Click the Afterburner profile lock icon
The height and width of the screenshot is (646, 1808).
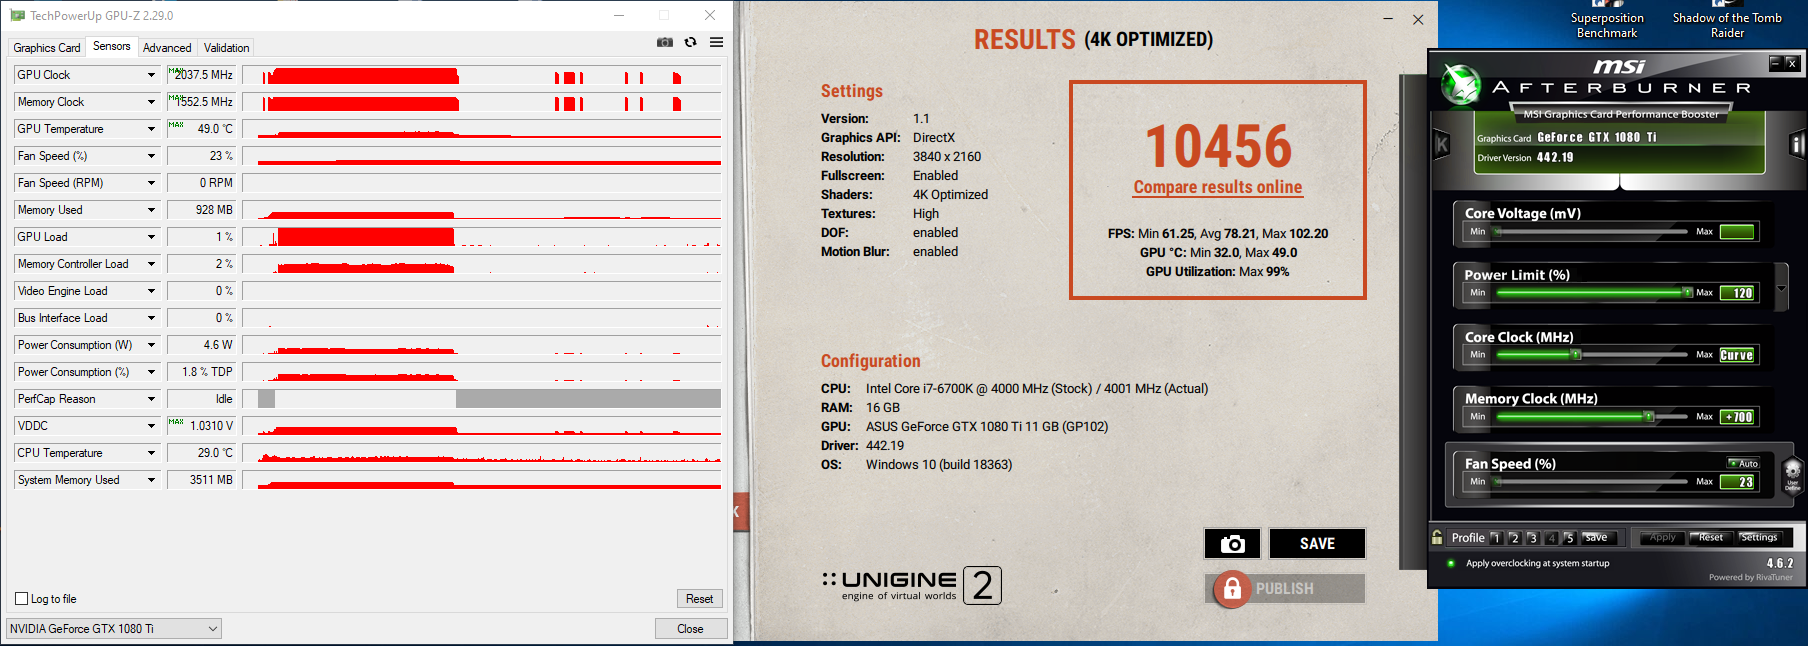click(x=1437, y=537)
